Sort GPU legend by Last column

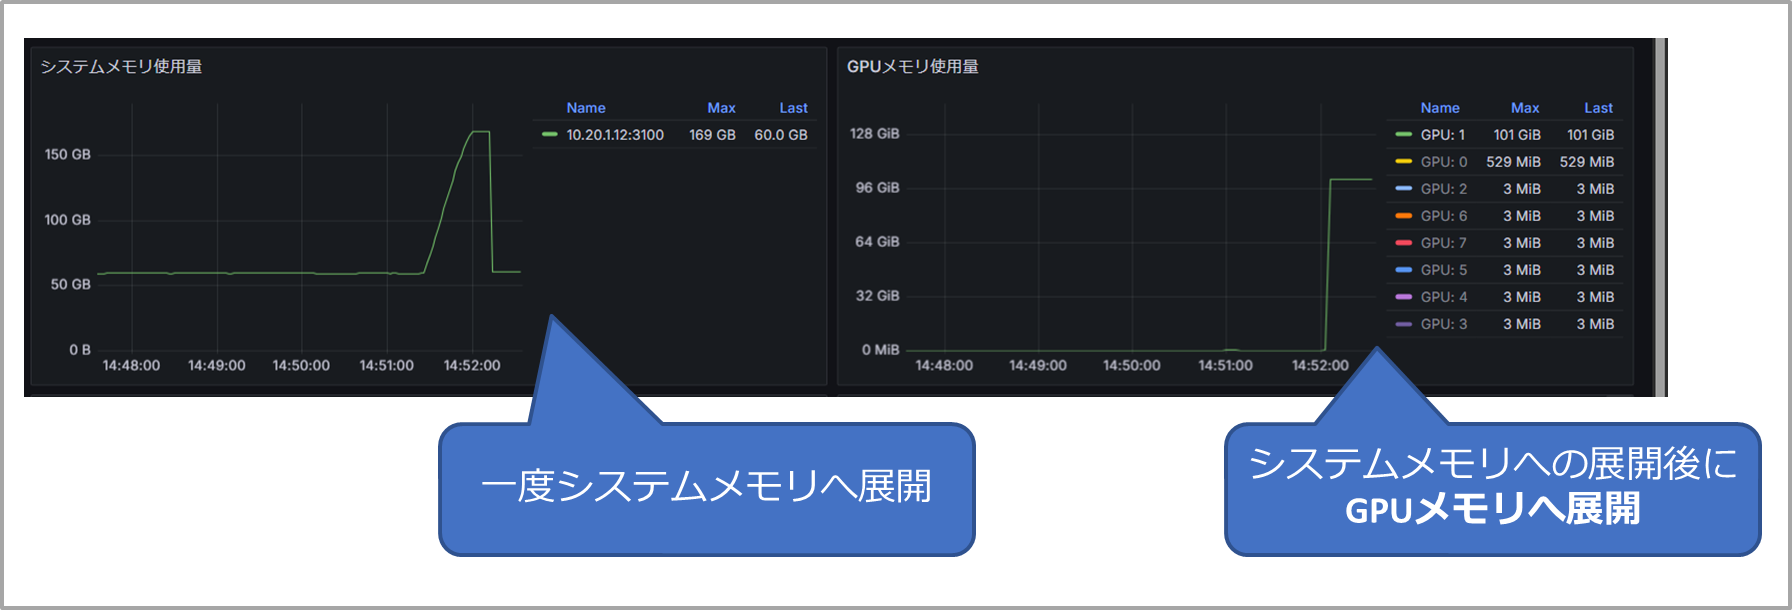[1598, 108]
